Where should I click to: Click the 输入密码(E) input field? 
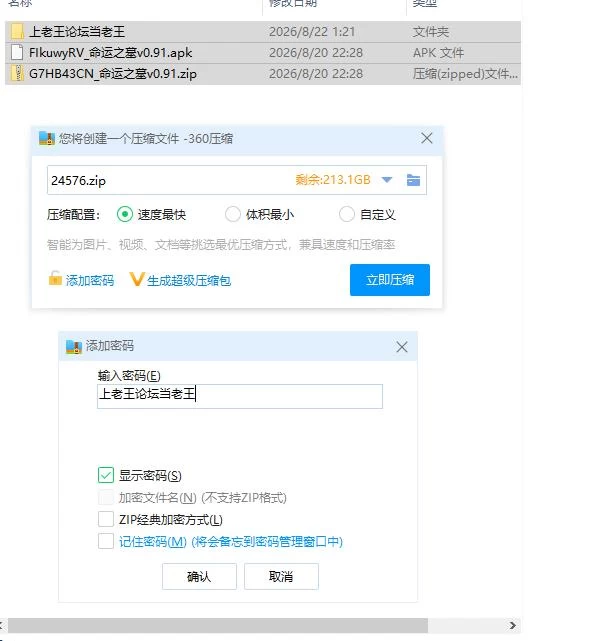coord(240,396)
